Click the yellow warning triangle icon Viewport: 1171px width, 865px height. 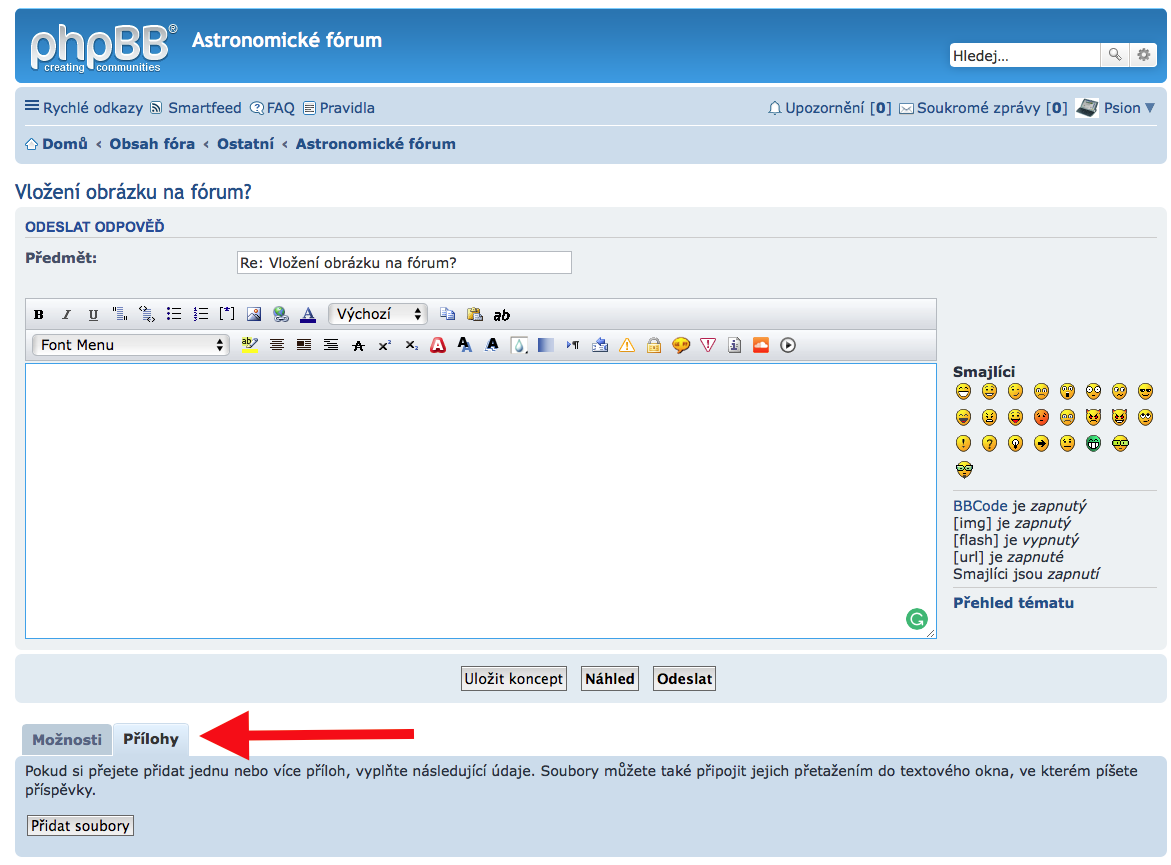coord(627,345)
